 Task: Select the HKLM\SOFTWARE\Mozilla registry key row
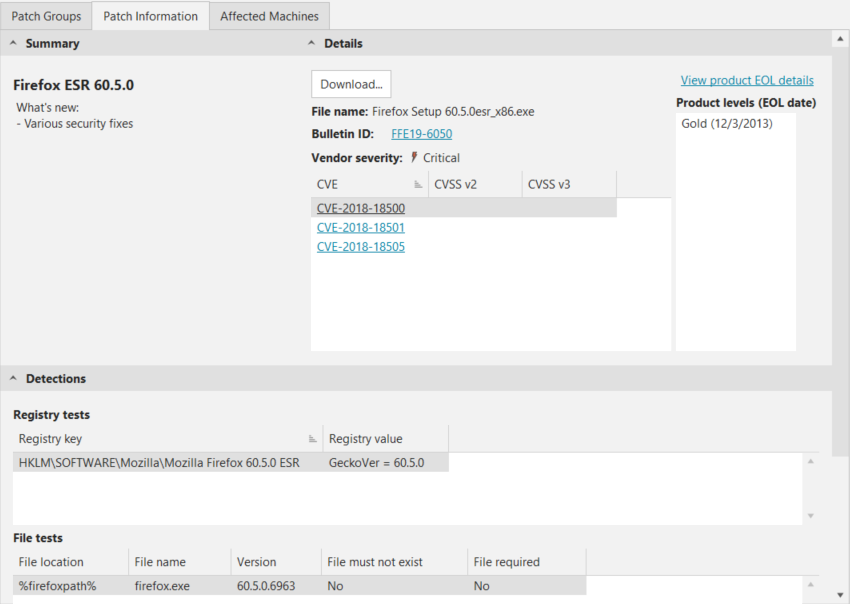pyautogui.click(x=231, y=462)
